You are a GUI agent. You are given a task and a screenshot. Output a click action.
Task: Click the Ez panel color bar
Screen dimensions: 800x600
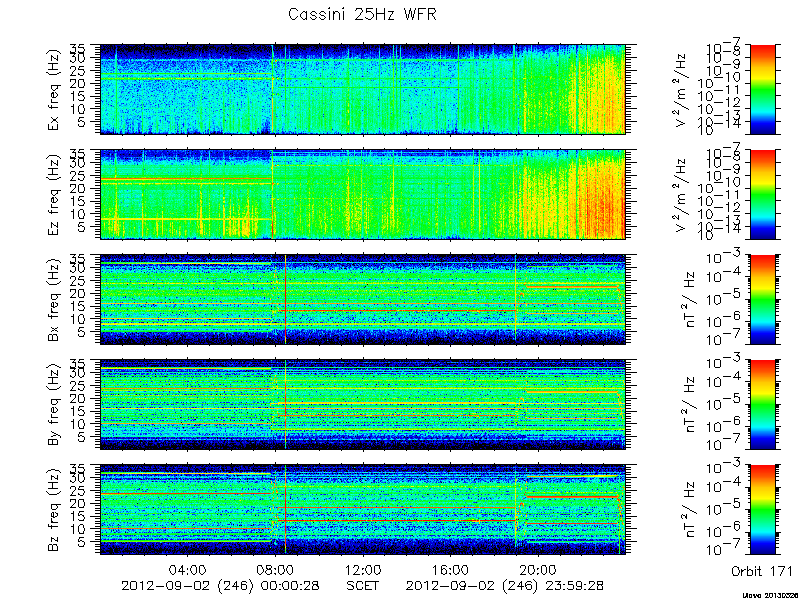click(762, 194)
